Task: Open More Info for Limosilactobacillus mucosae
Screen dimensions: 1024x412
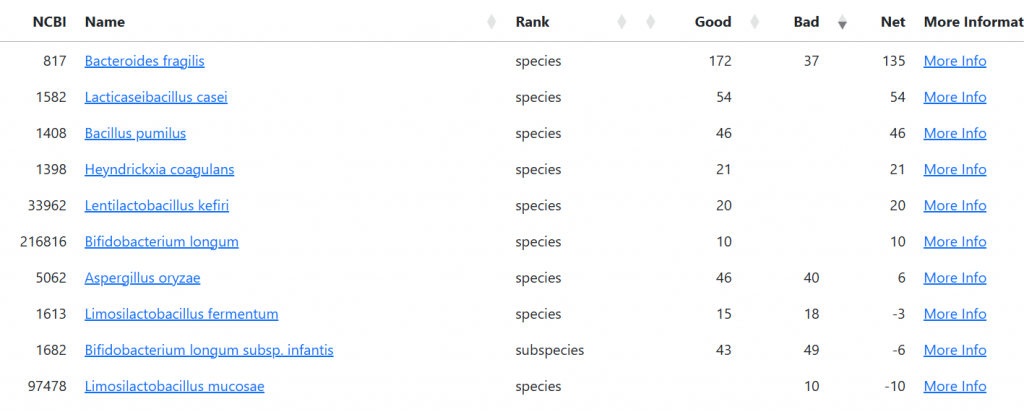Action: [x=955, y=387]
